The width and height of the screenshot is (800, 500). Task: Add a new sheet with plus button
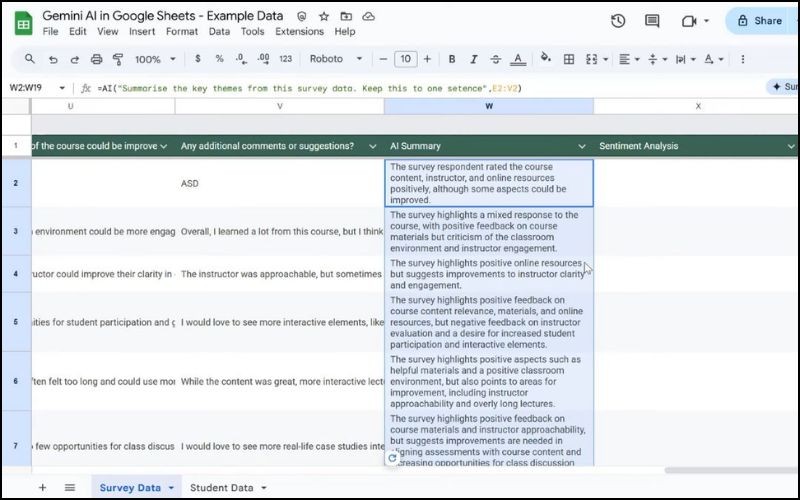pos(42,487)
